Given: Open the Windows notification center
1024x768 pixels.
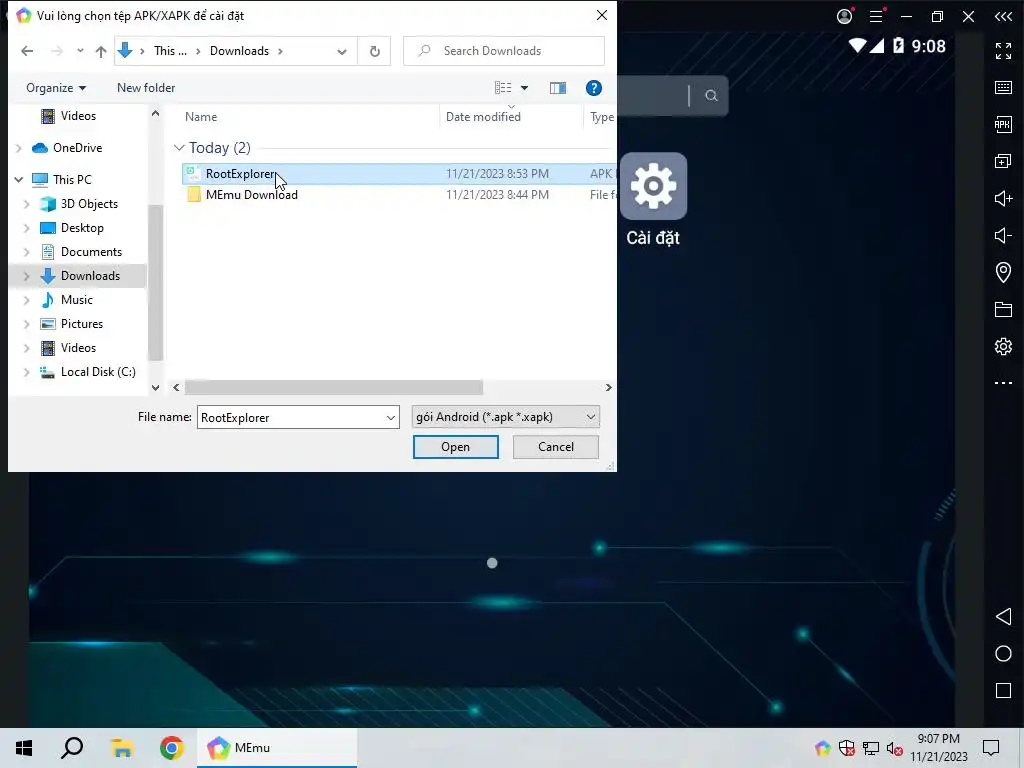Looking at the screenshot, I should tap(991, 748).
